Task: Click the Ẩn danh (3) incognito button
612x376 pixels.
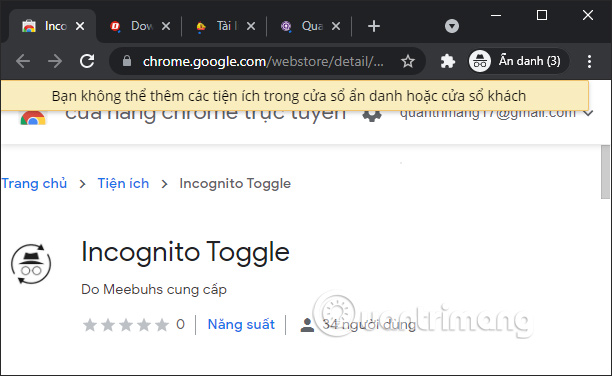Action: (x=518, y=61)
